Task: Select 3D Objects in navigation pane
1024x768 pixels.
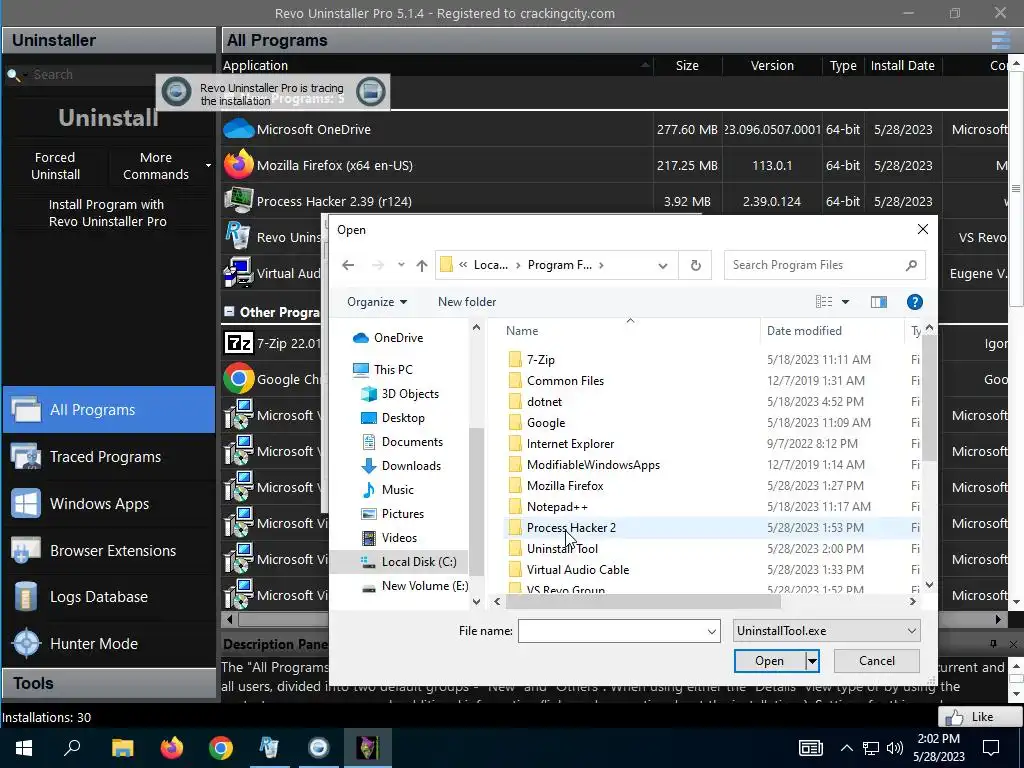Action: 409,394
